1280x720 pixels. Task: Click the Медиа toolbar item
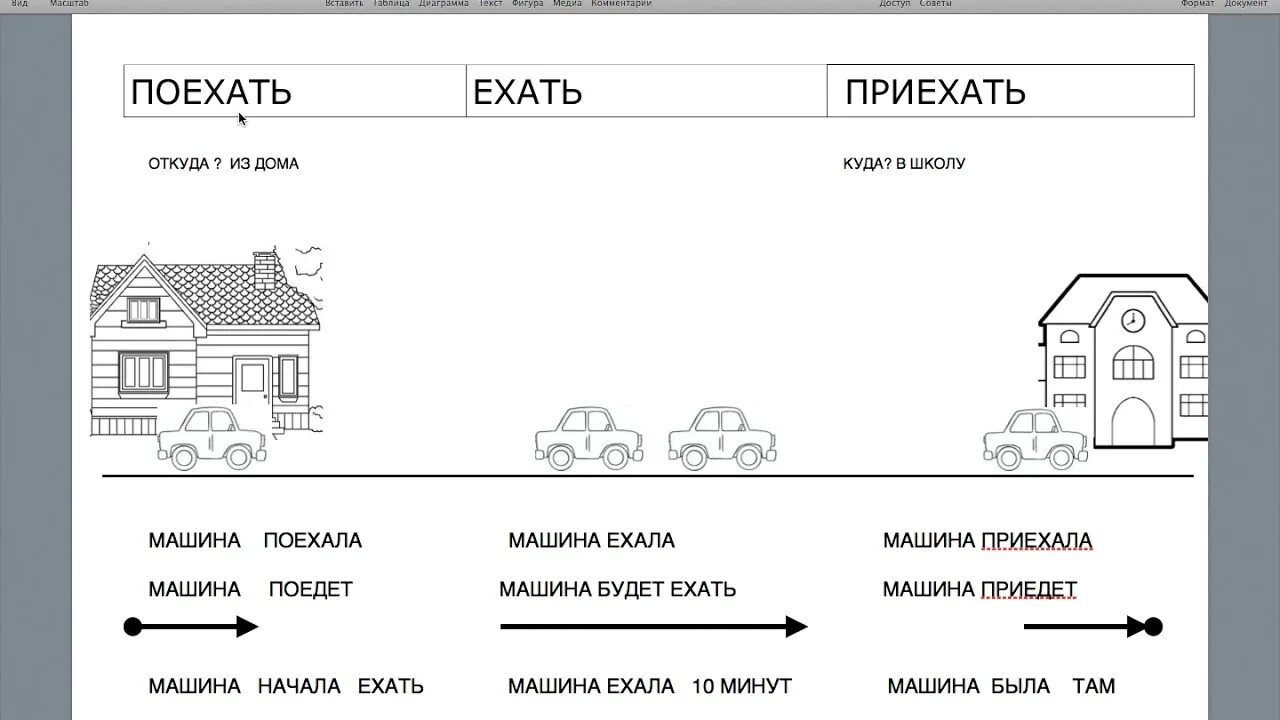click(567, 3)
